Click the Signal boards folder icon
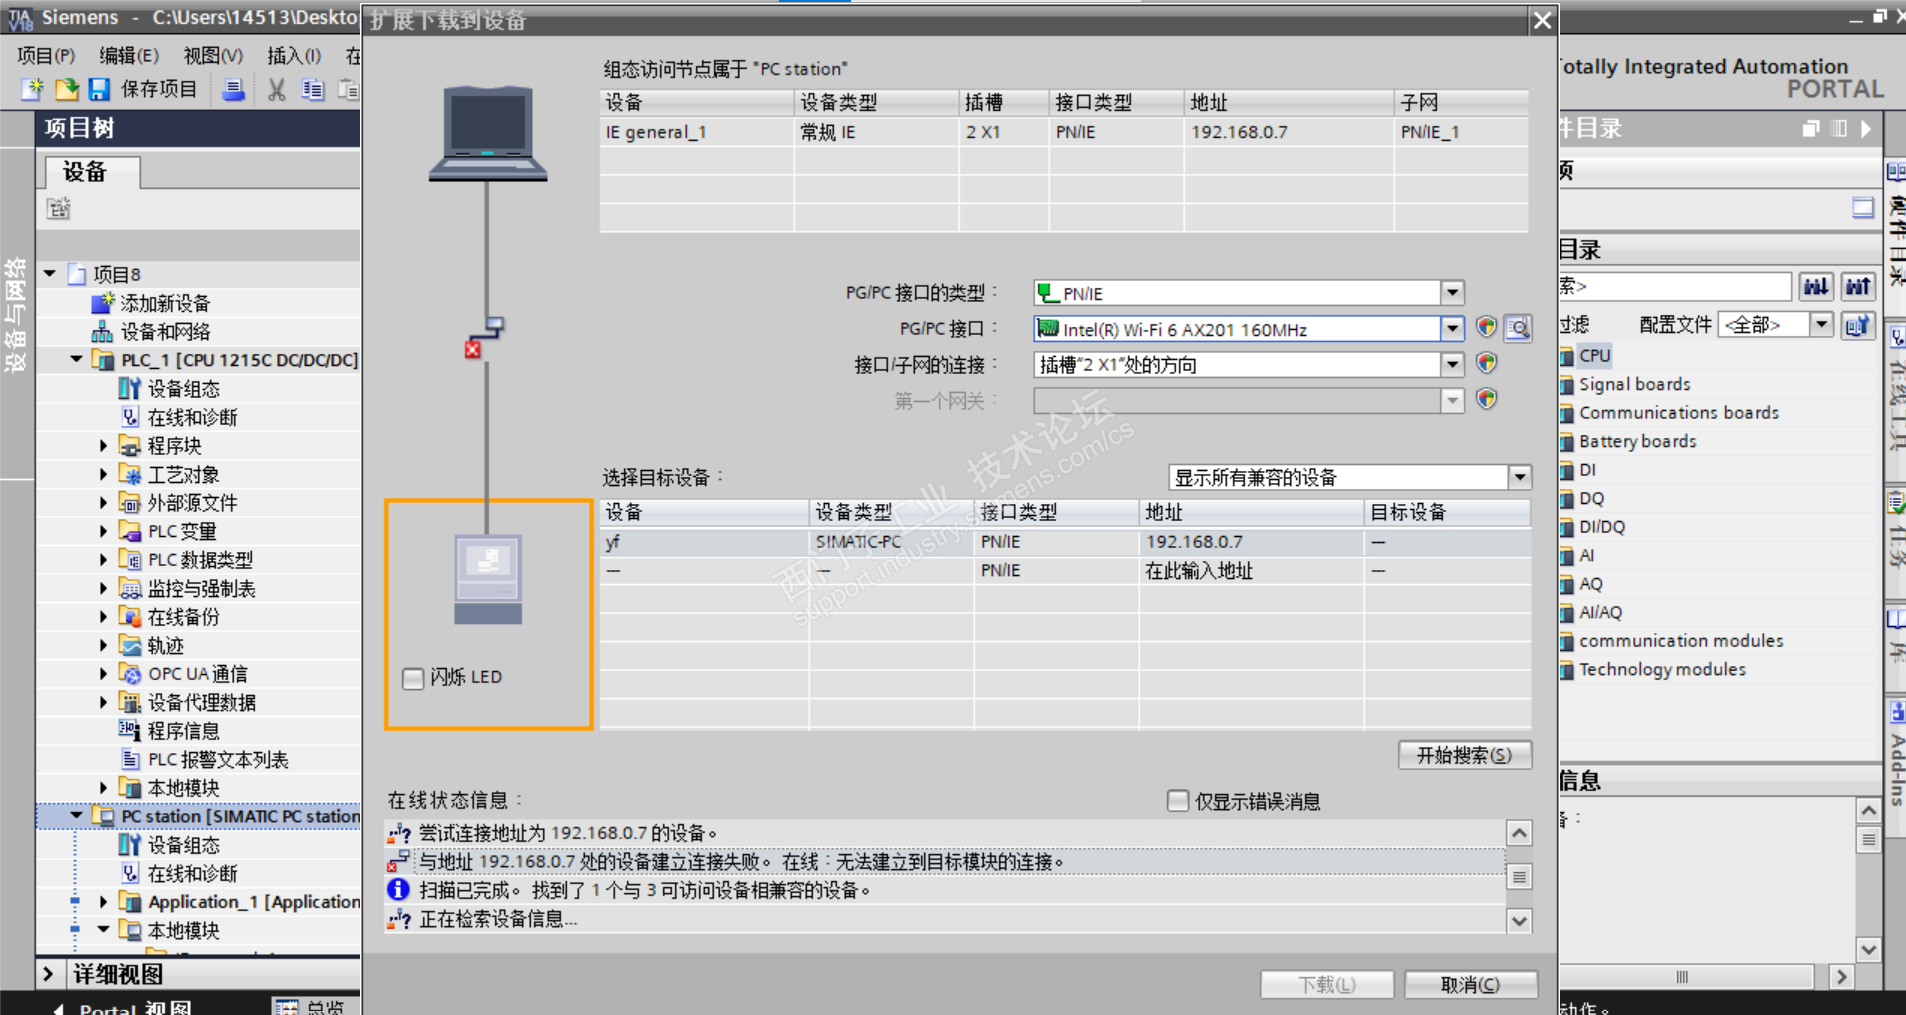Viewport: 1906px width, 1015px height. click(x=1567, y=385)
